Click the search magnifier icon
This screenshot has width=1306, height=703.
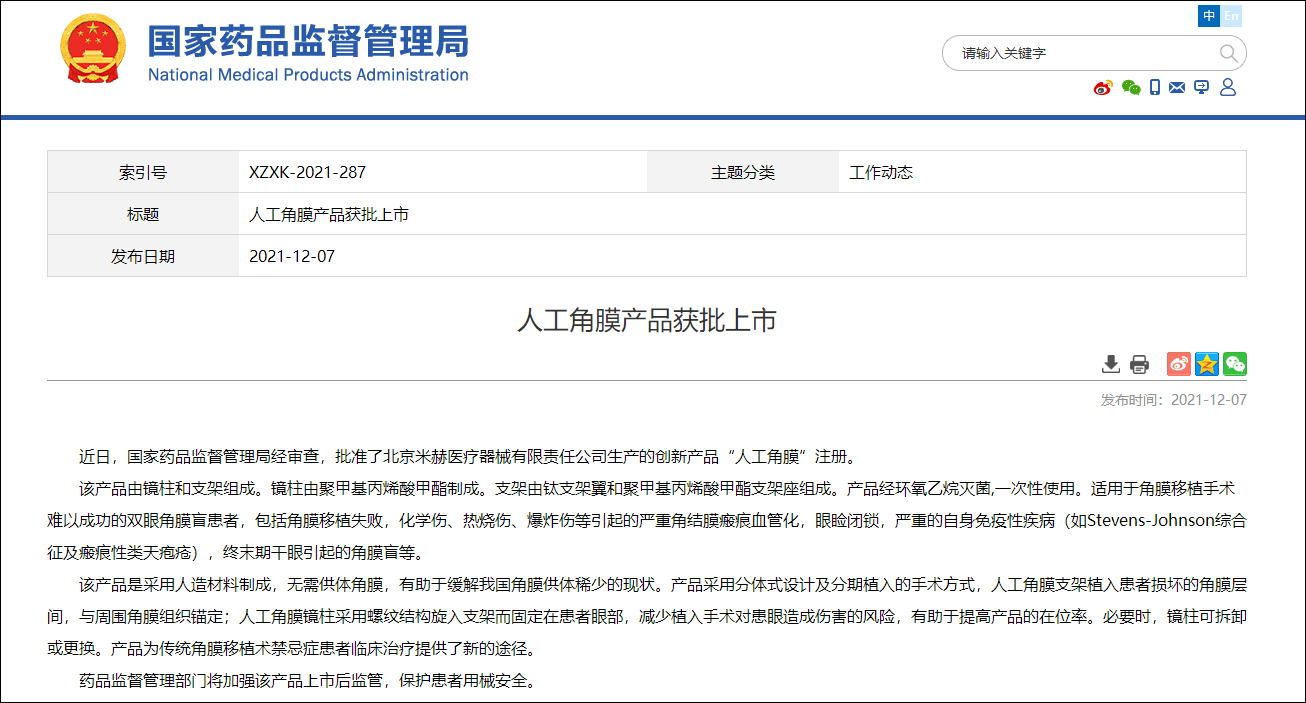tap(1228, 53)
